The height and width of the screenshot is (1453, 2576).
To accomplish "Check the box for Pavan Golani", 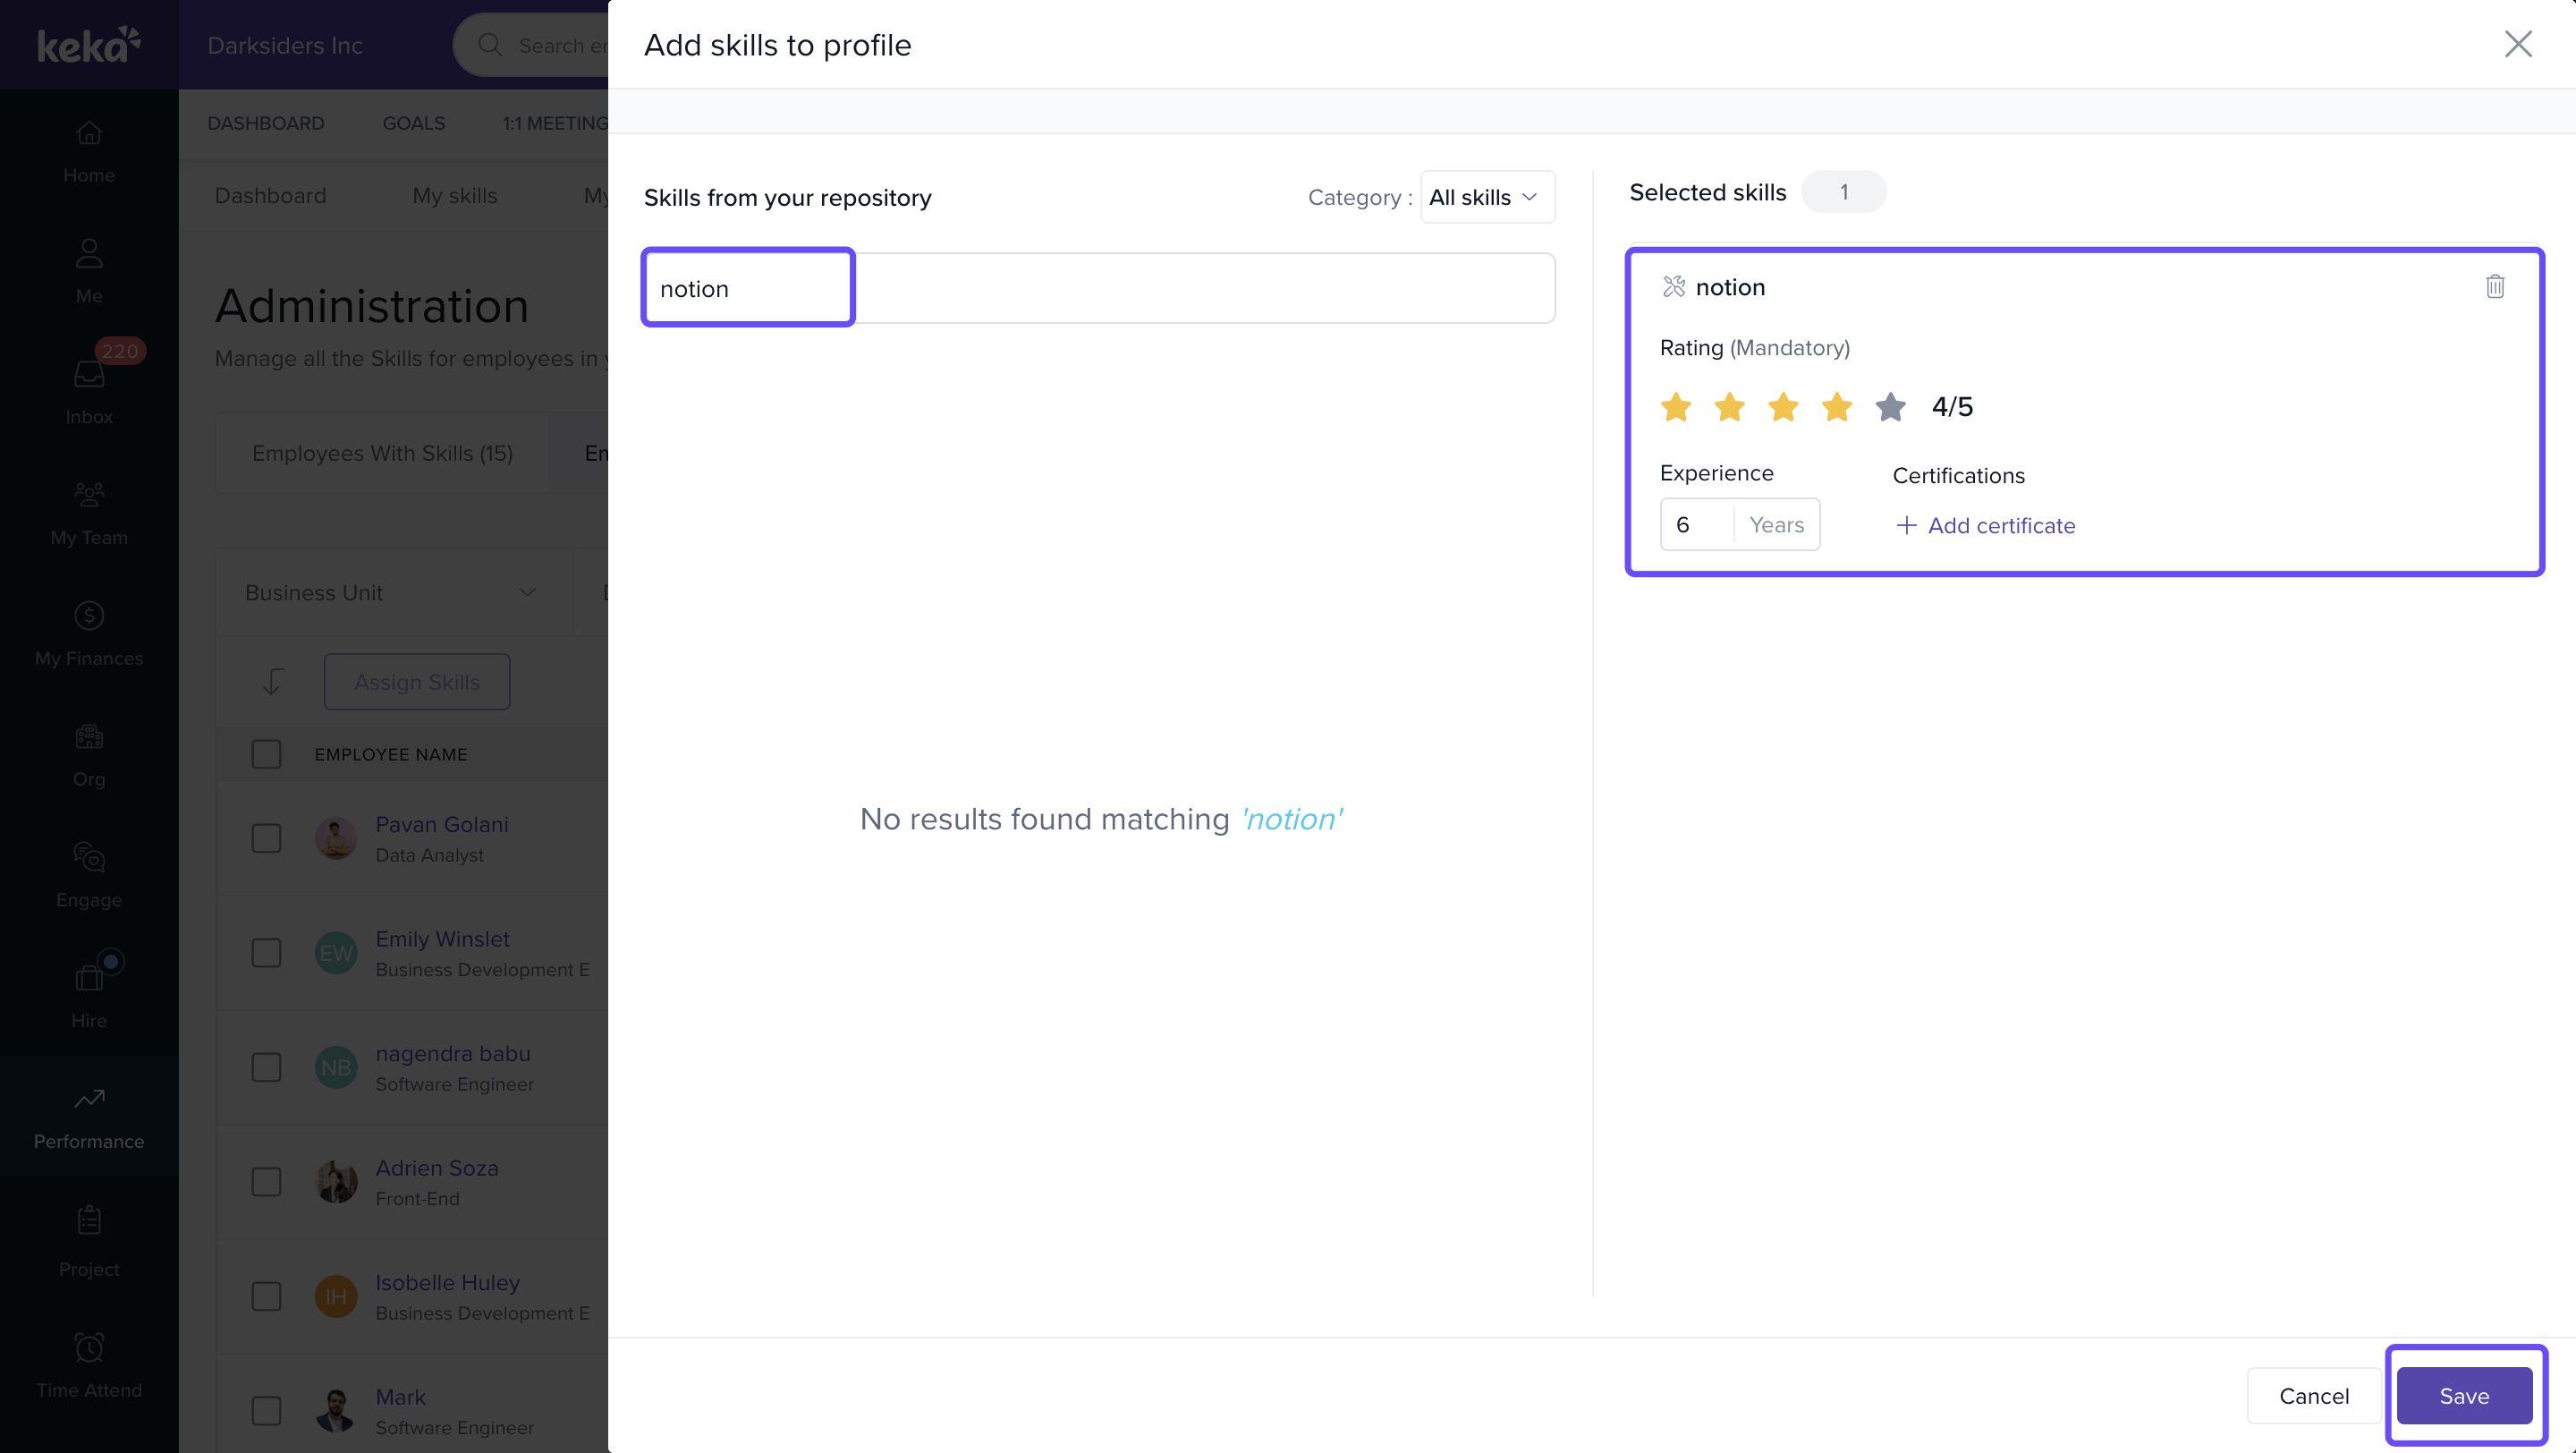I will [266, 838].
